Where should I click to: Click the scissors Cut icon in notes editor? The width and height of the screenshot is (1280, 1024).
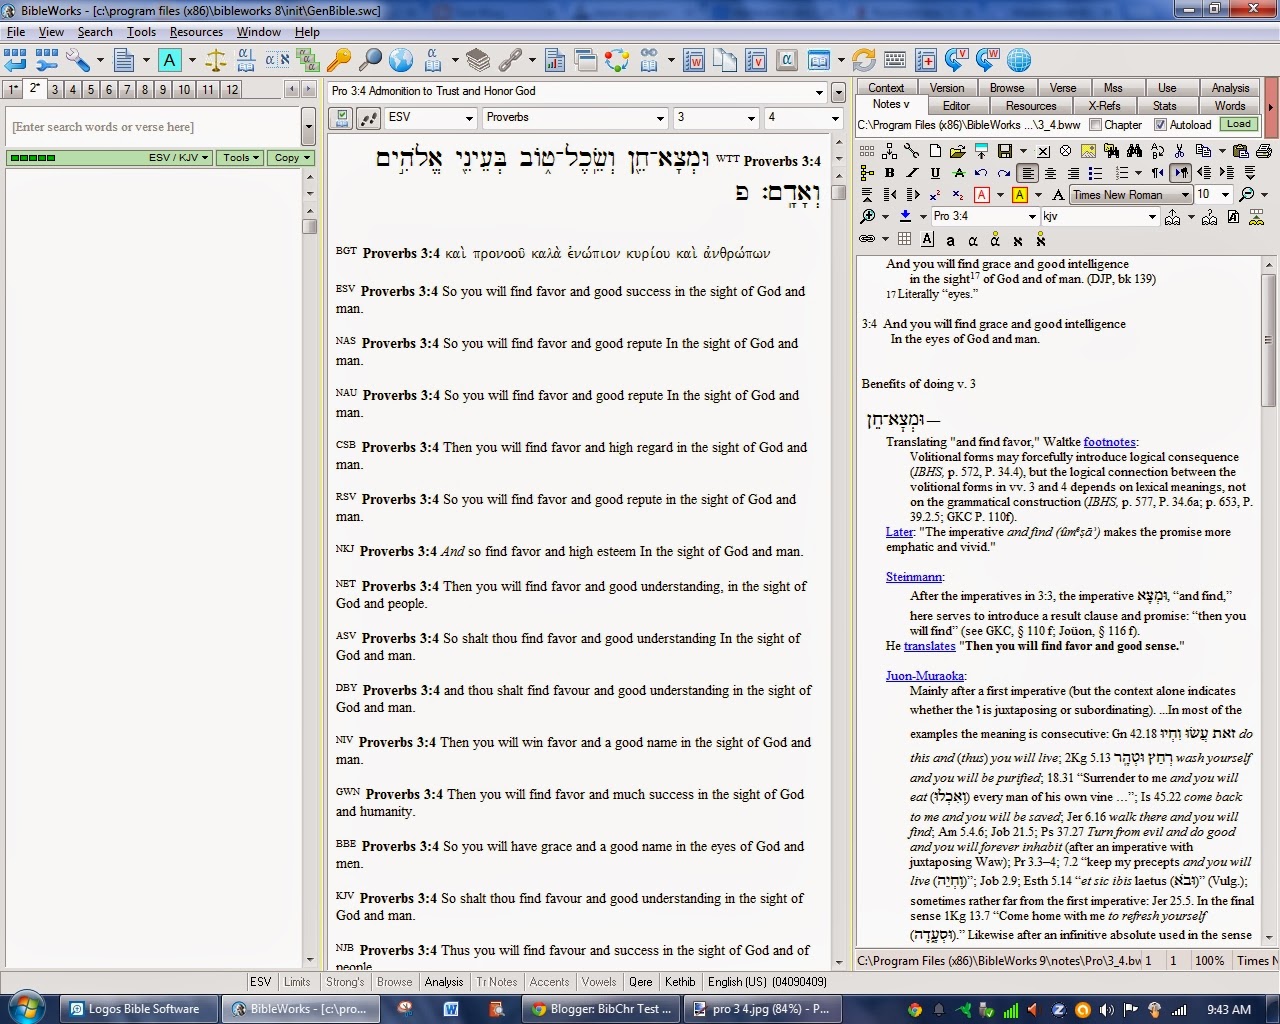[1180, 151]
